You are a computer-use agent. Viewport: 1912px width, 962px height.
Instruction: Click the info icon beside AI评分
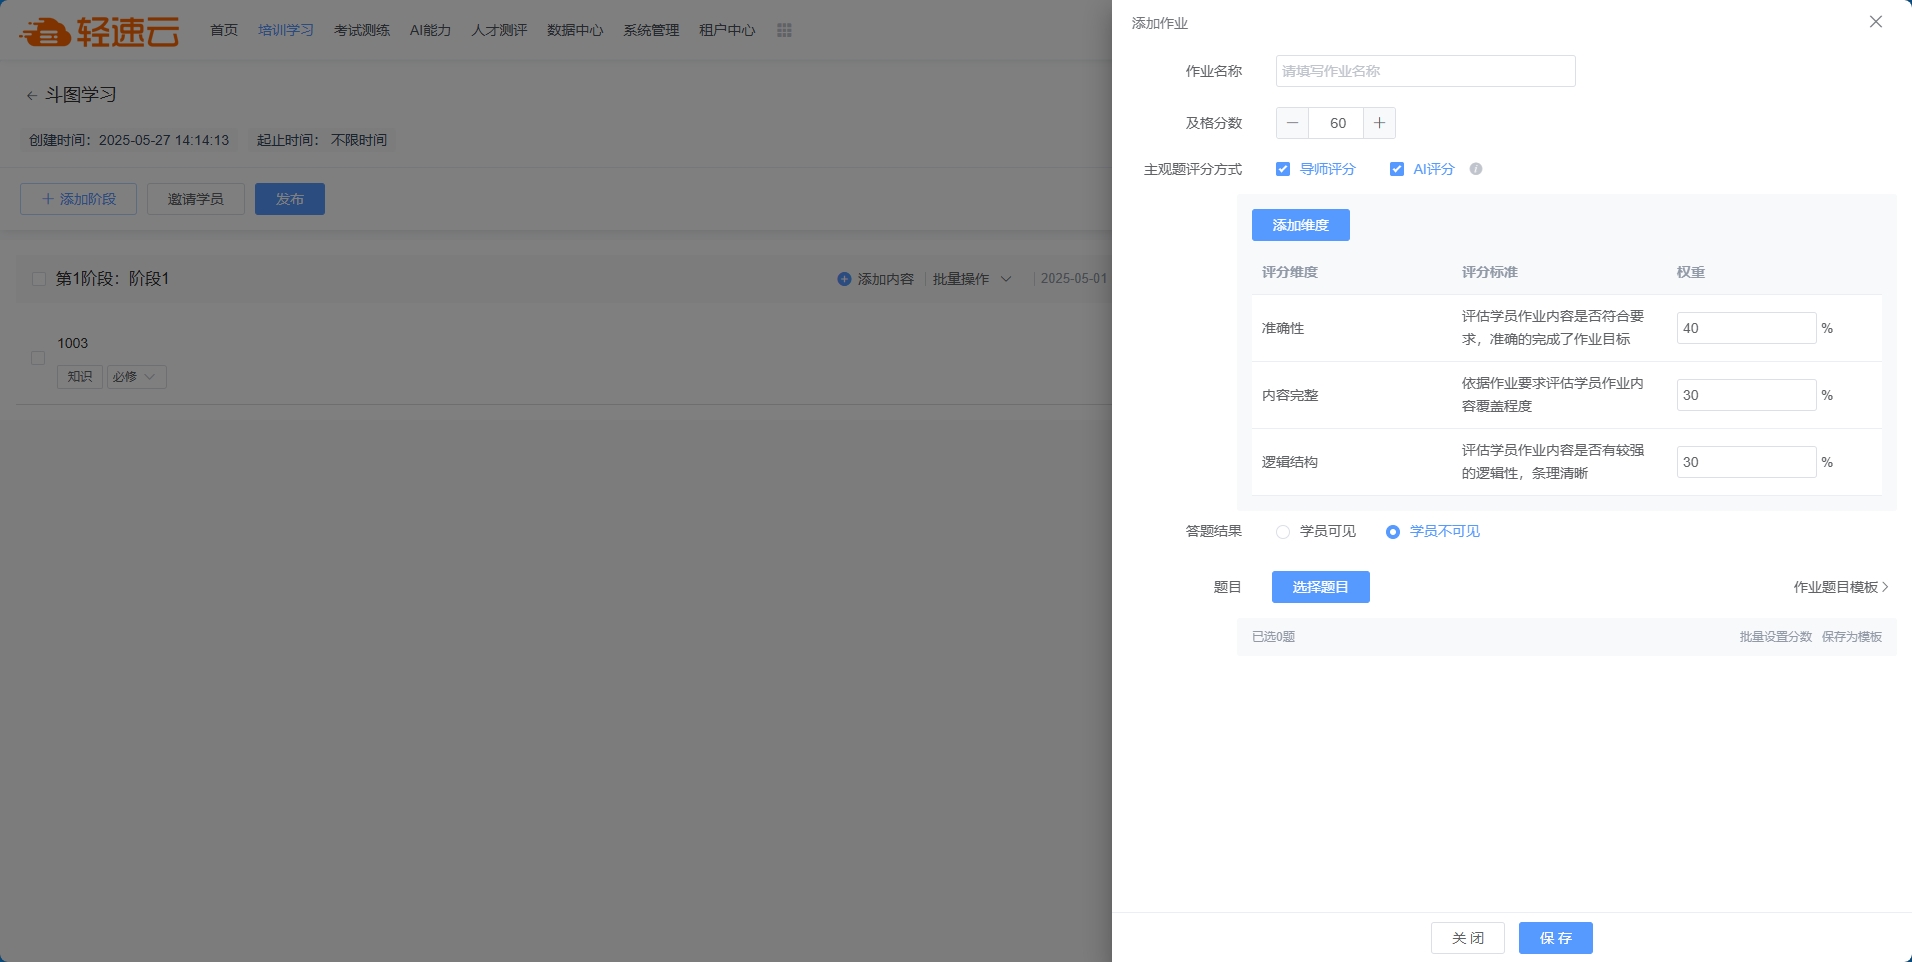coord(1475,169)
